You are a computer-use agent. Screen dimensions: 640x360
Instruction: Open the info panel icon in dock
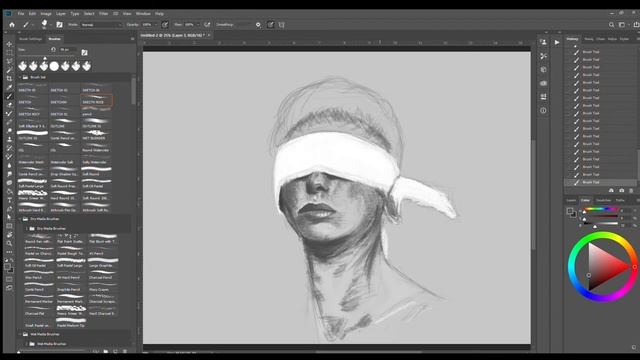(543, 111)
